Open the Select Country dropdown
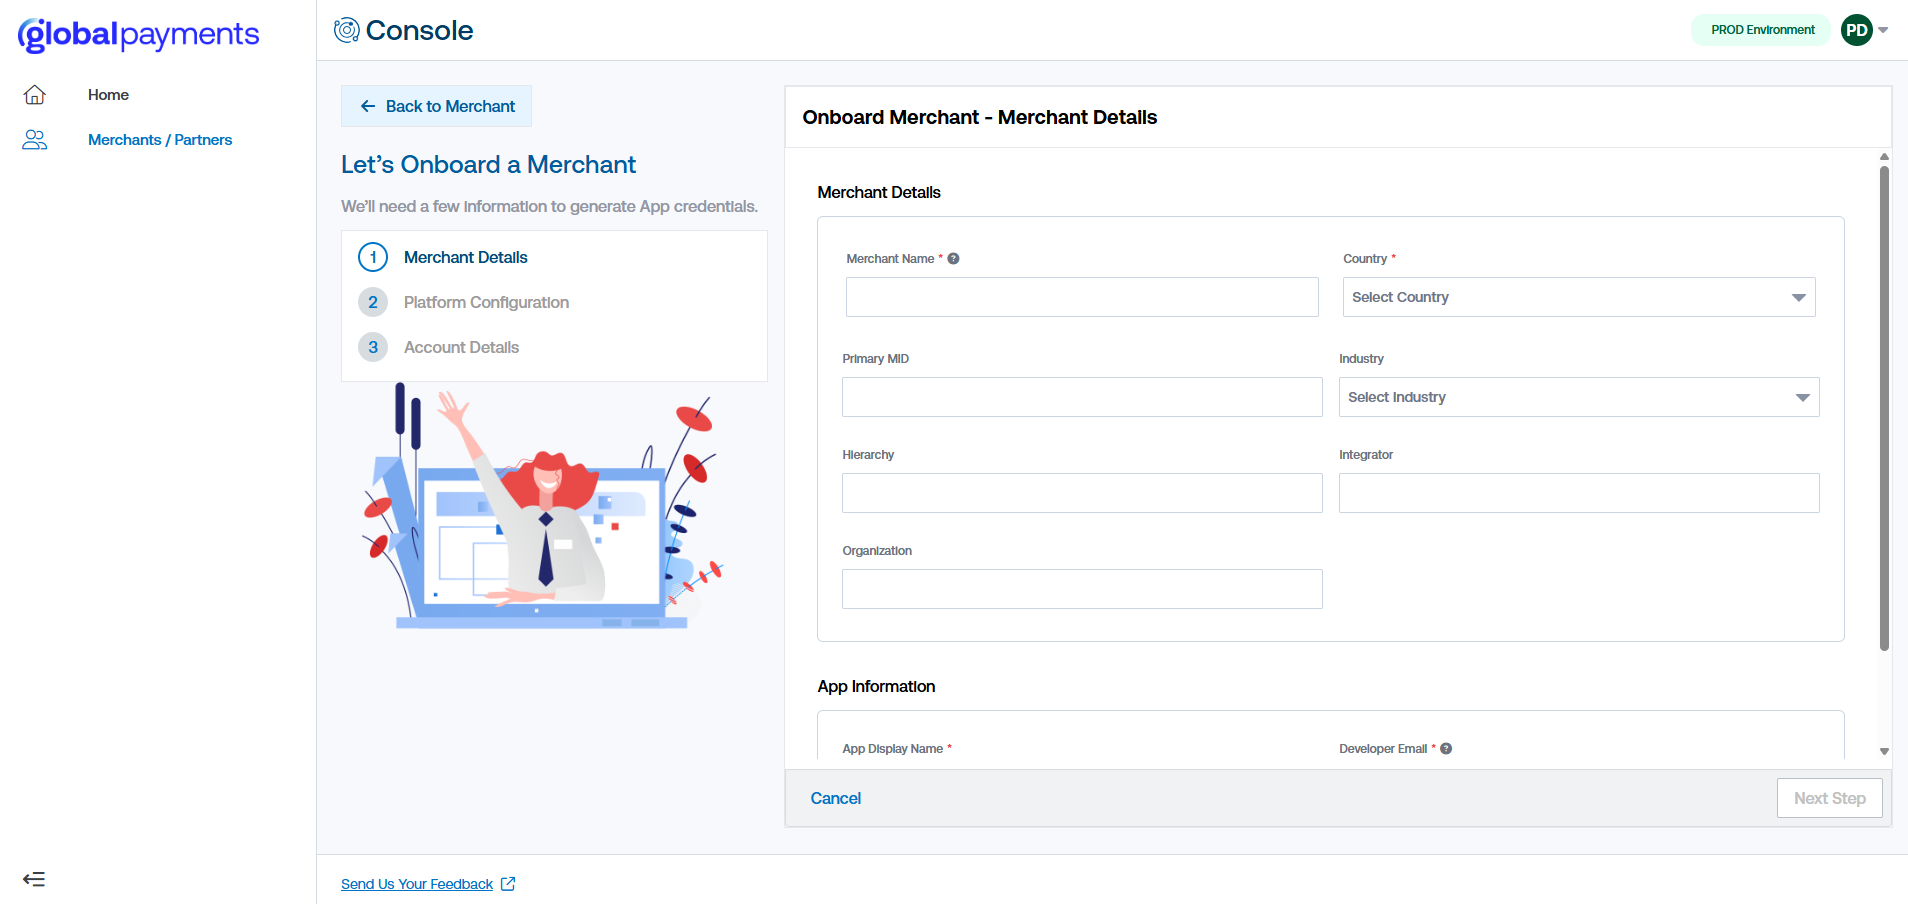Screen dimensions: 1908x904 pyautogui.click(x=1578, y=297)
